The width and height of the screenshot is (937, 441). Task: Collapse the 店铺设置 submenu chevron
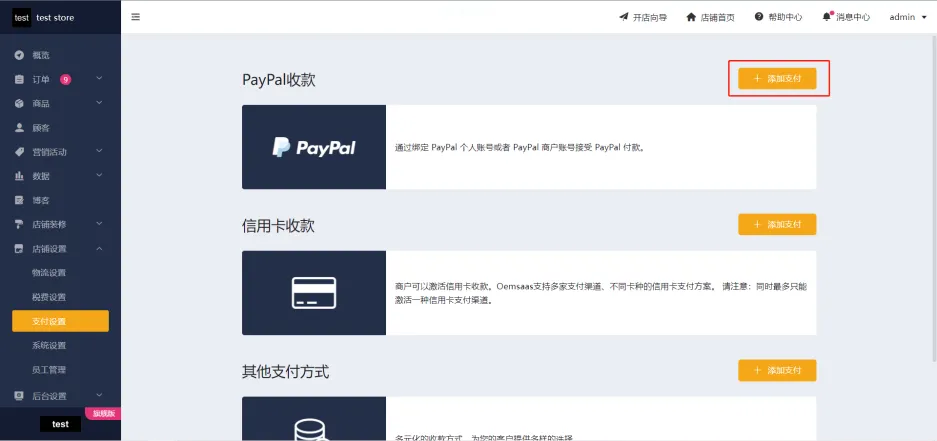point(99,248)
